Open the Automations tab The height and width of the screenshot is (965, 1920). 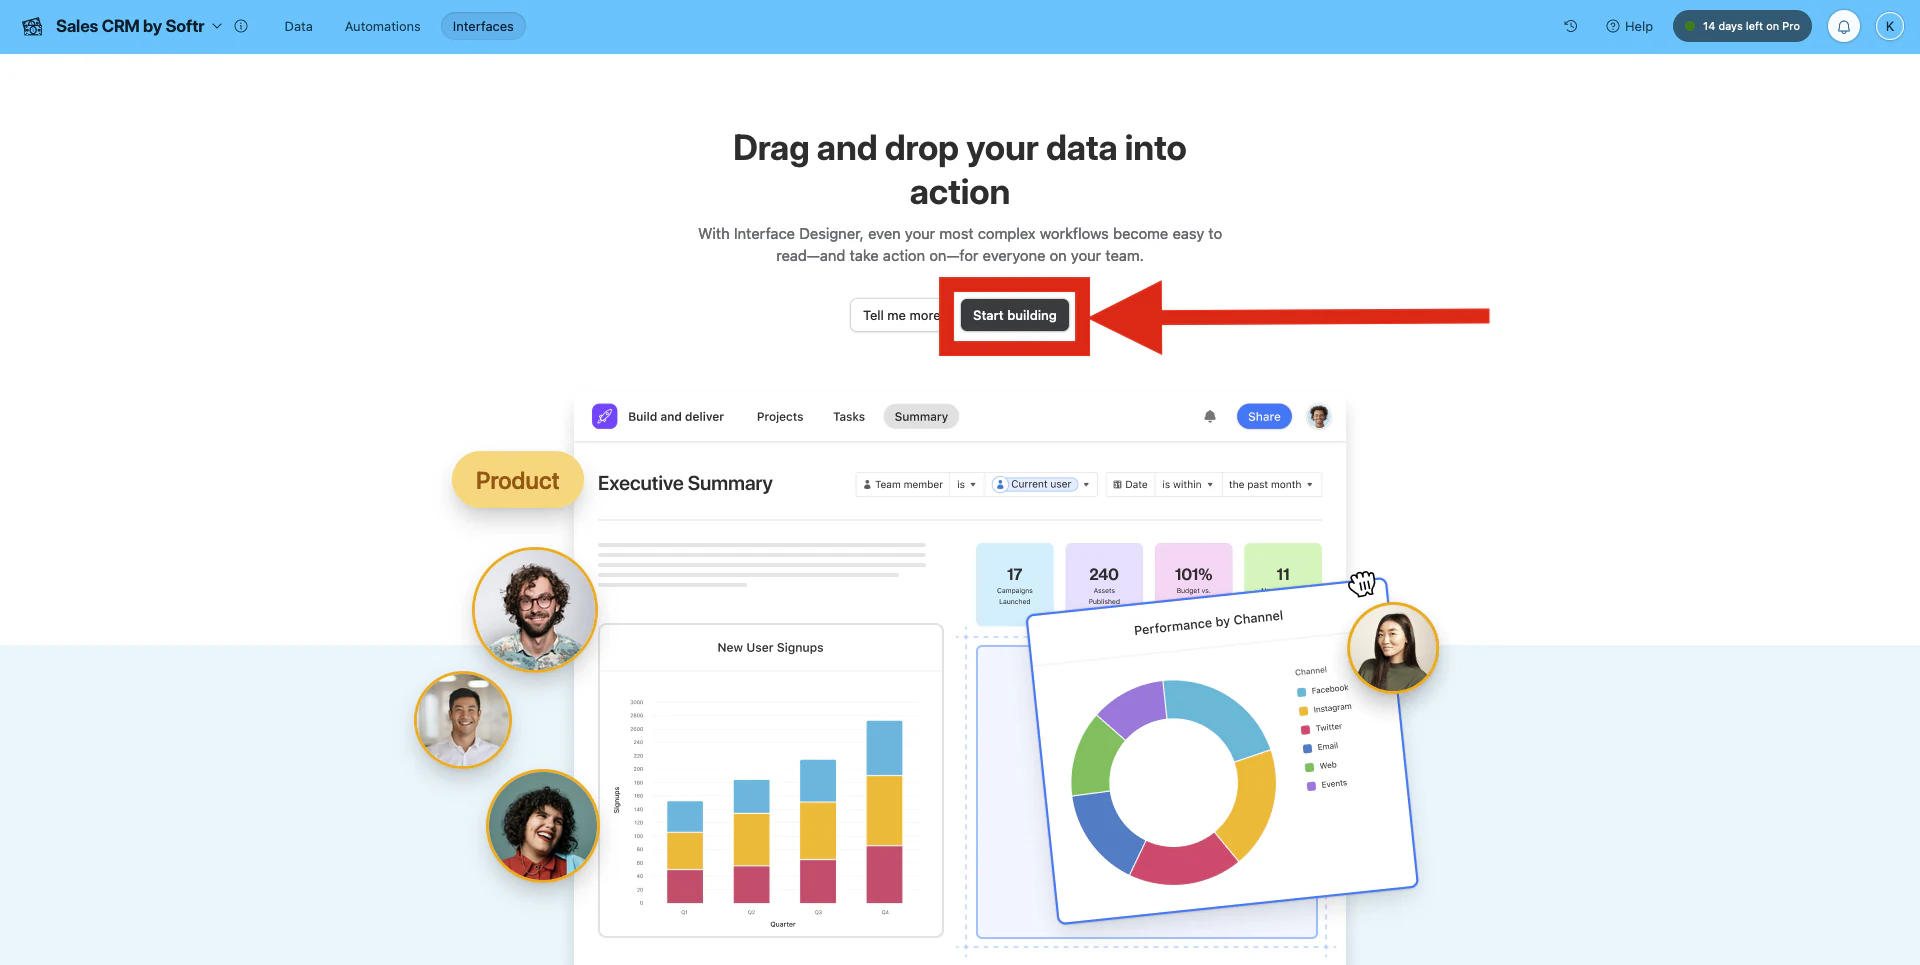pos(382,27)
